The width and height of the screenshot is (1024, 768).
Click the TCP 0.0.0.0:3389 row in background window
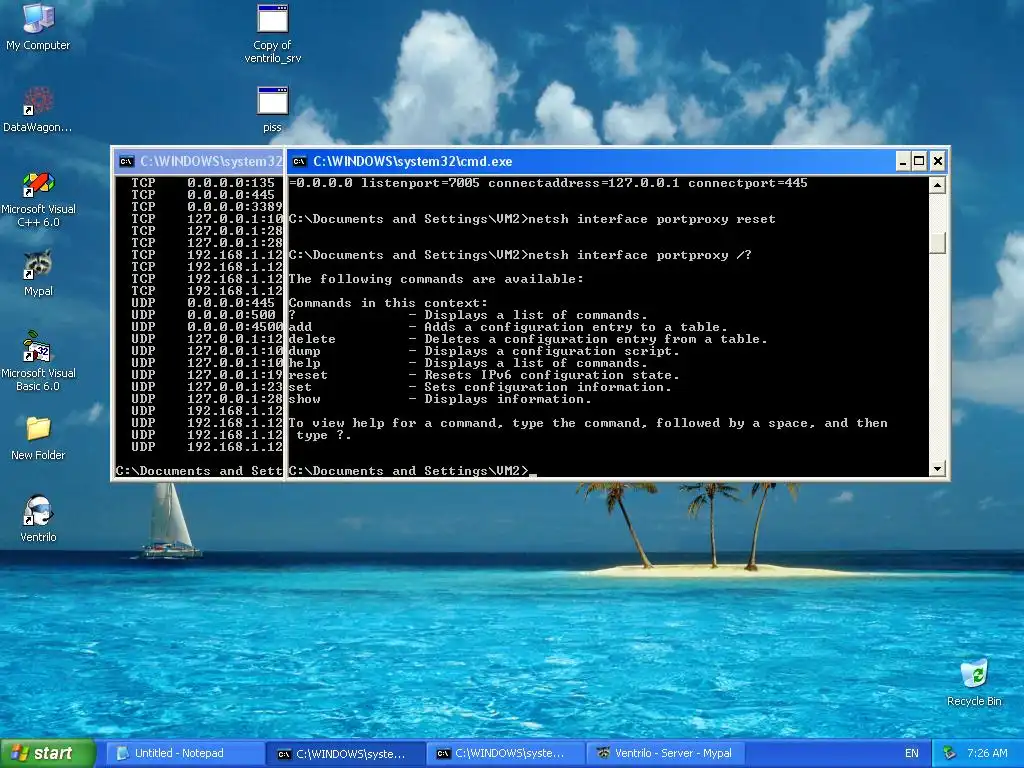(x=206, y=207)
